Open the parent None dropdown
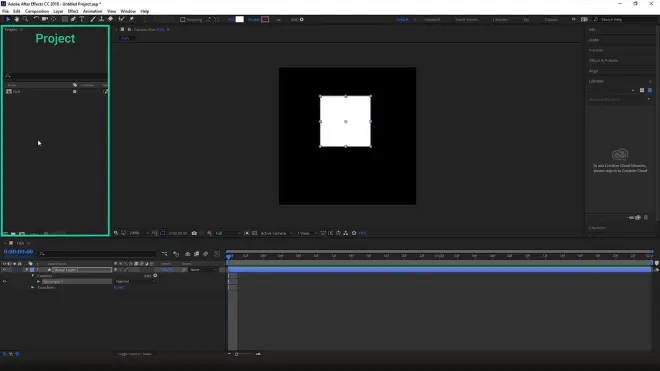This screenshot has width=660, height=371. click(x=204, y=270)
